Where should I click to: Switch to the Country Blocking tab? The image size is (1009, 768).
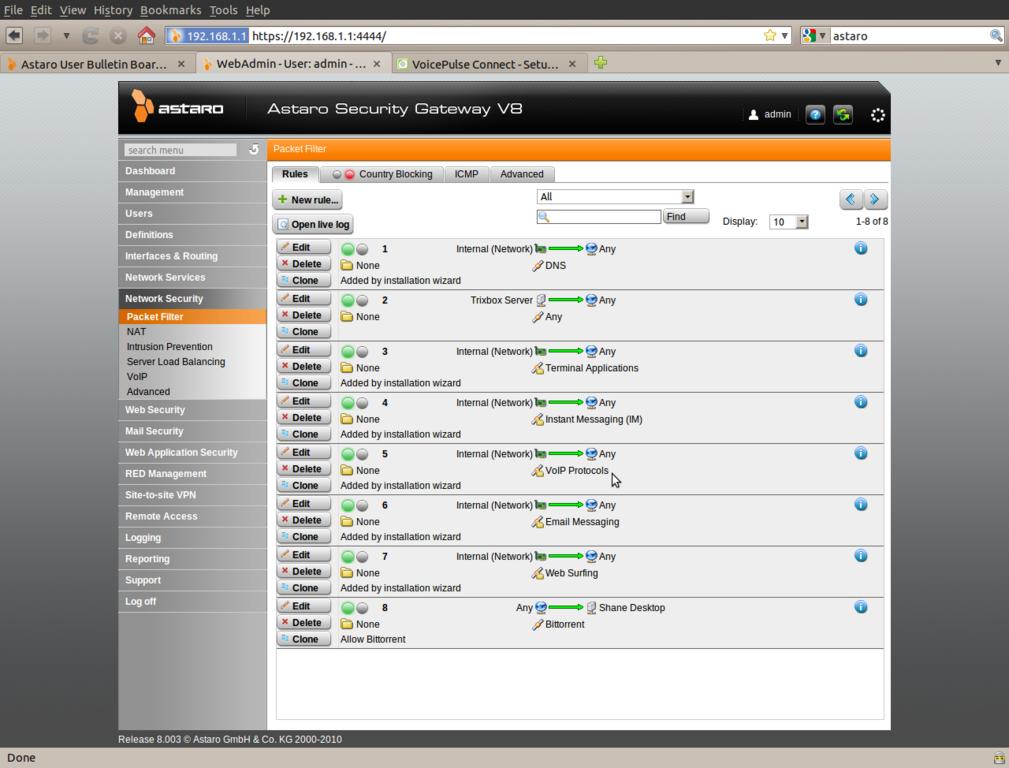click(382, 174)
